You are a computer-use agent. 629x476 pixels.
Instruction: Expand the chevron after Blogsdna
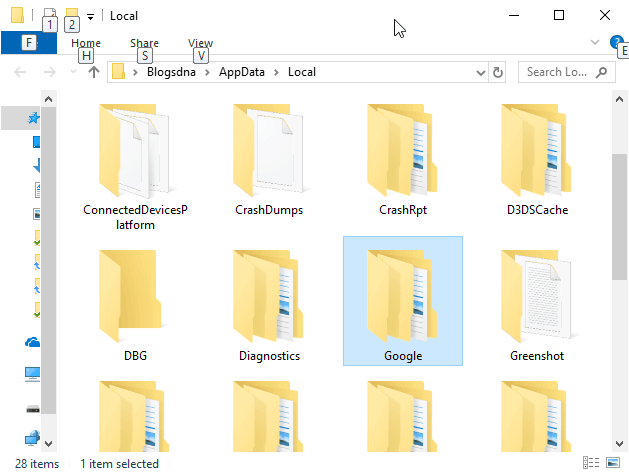point(207,72)
